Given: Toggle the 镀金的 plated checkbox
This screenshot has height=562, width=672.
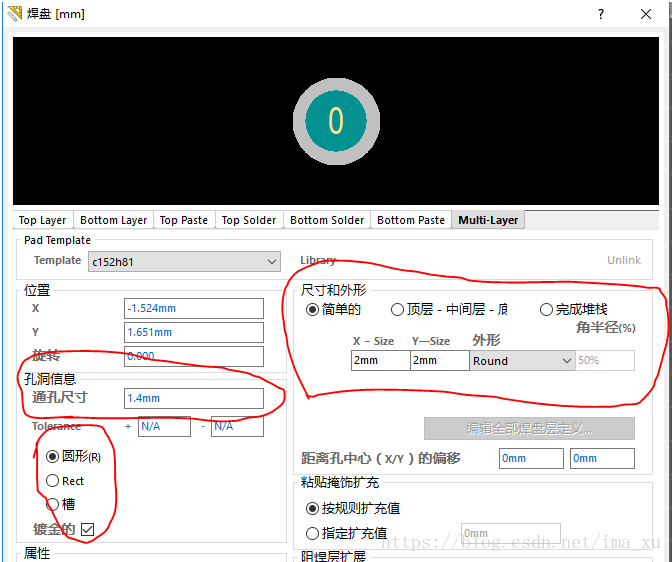Looking at the screenshot, I should point(87,529).
